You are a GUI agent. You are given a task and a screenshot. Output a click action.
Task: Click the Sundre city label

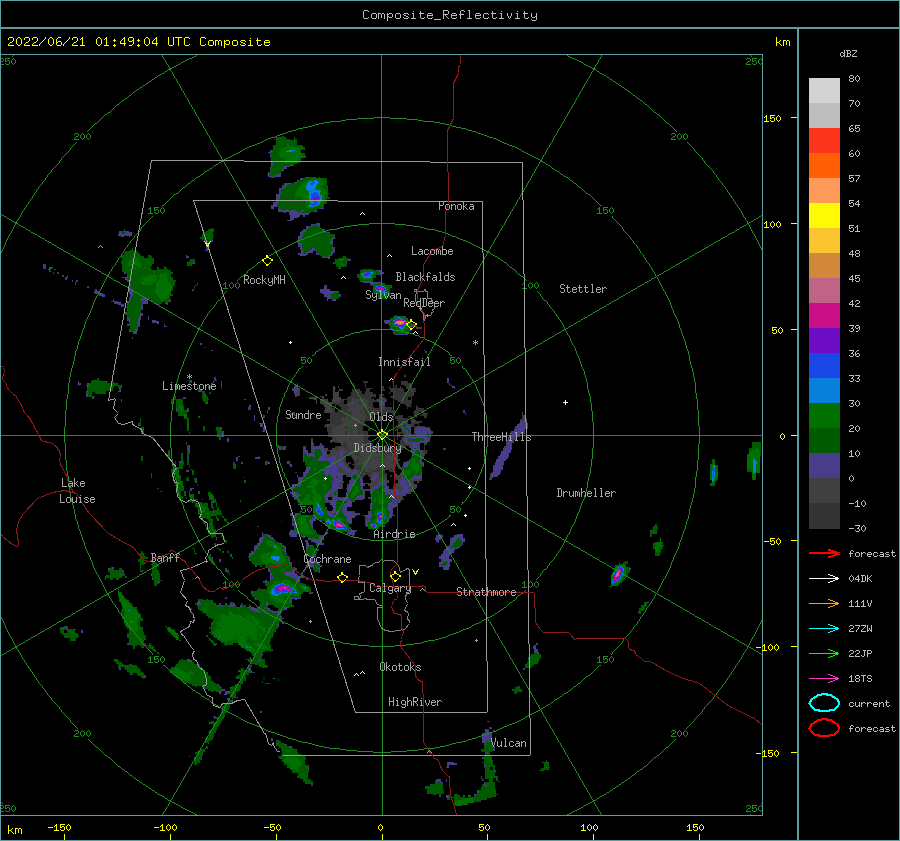303,414
